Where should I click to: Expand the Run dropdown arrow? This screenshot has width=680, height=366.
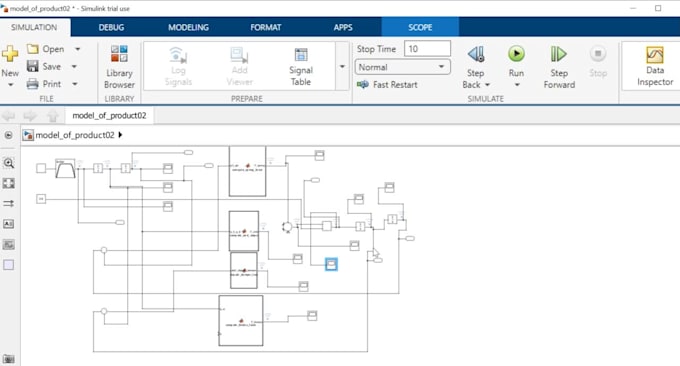517,85
